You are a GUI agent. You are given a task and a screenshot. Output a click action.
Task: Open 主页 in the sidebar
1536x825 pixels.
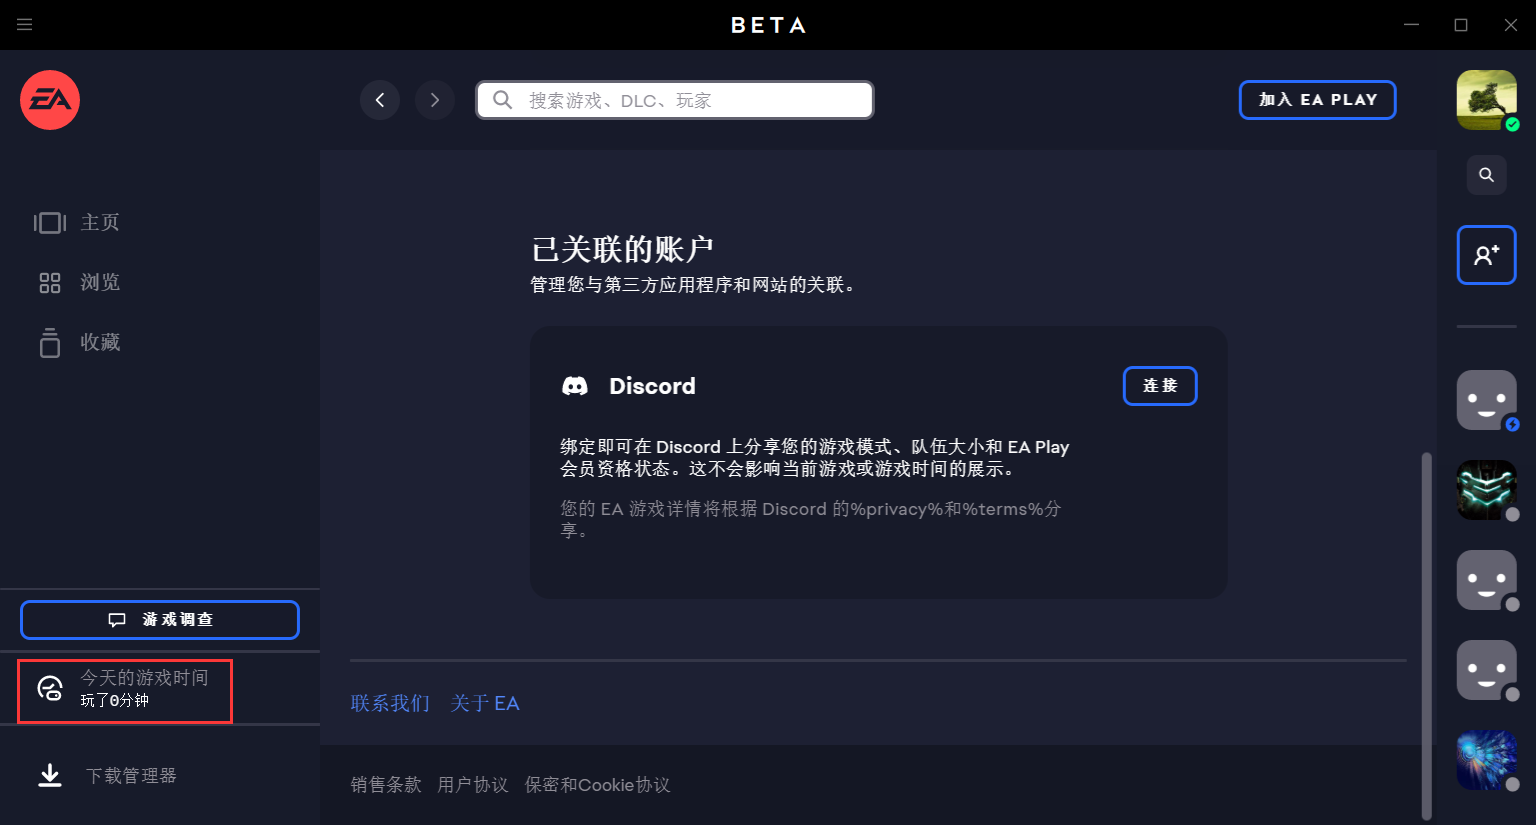point(99,222)
